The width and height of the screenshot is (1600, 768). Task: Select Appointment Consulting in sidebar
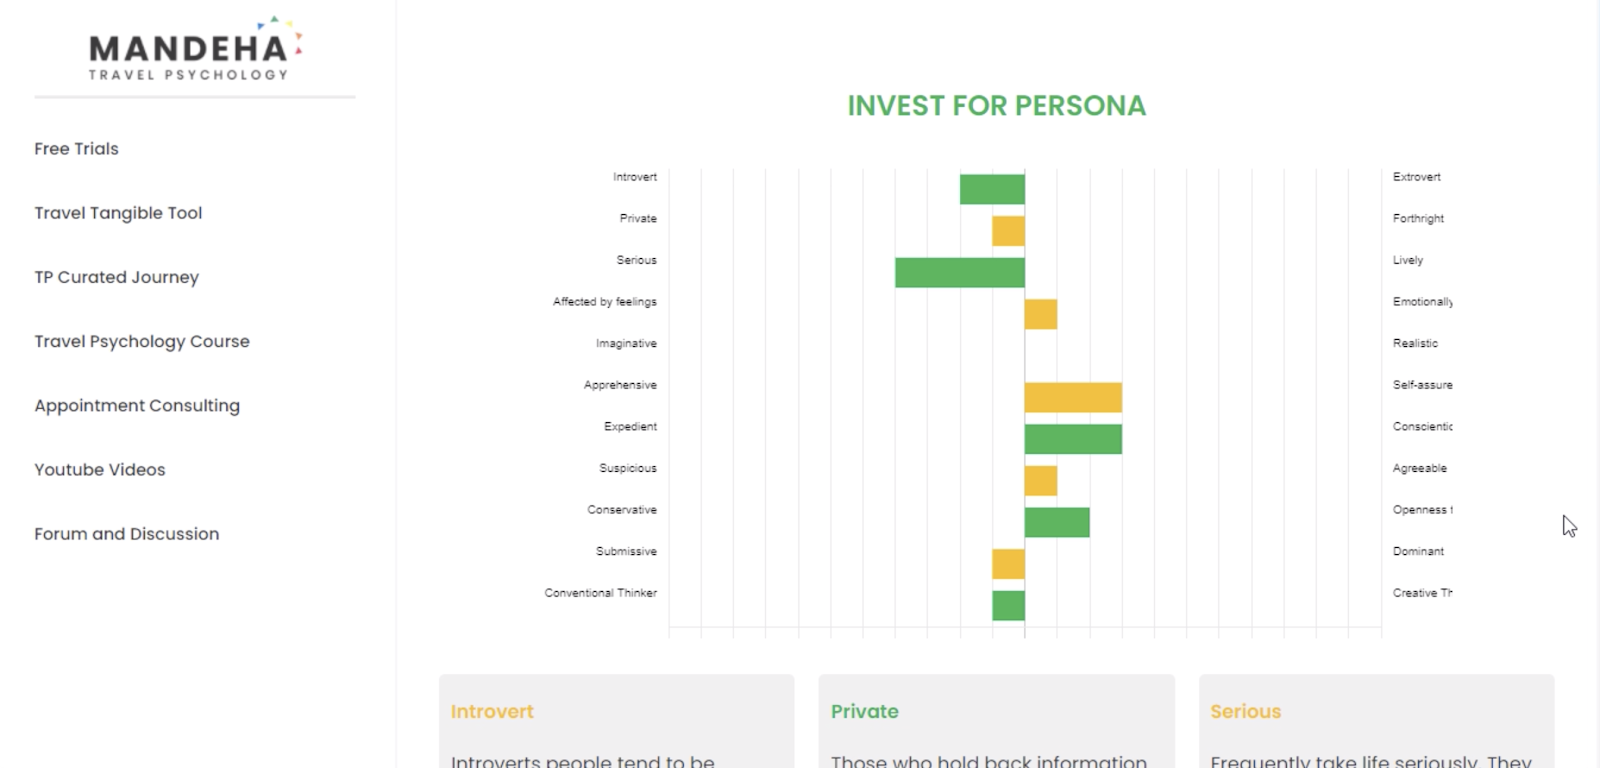click(137, 405)
